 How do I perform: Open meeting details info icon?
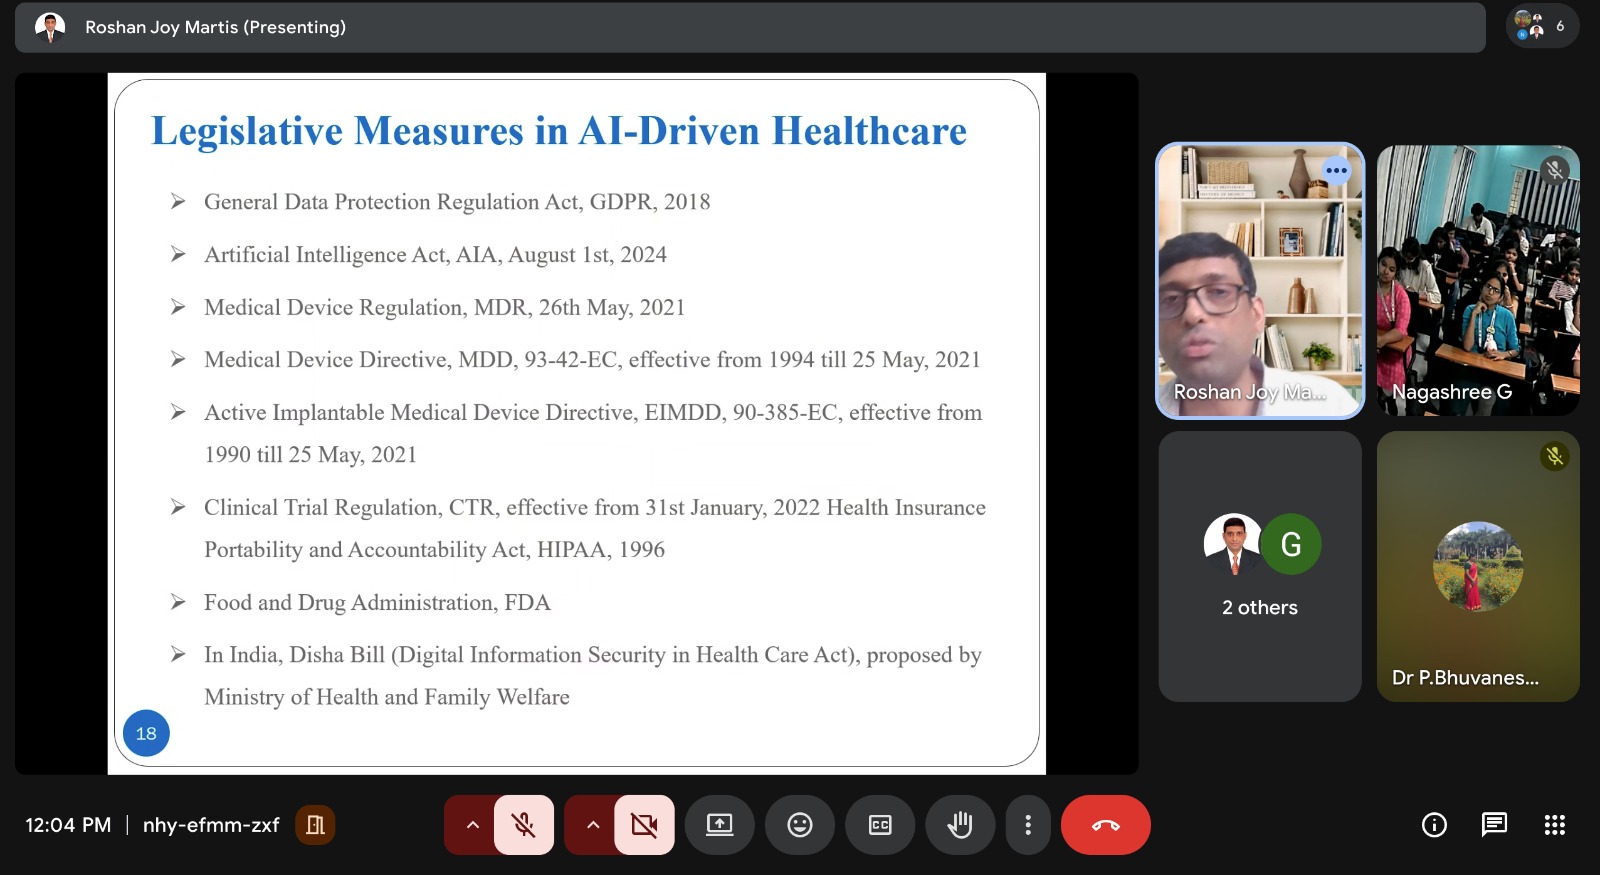(1434, 825)
